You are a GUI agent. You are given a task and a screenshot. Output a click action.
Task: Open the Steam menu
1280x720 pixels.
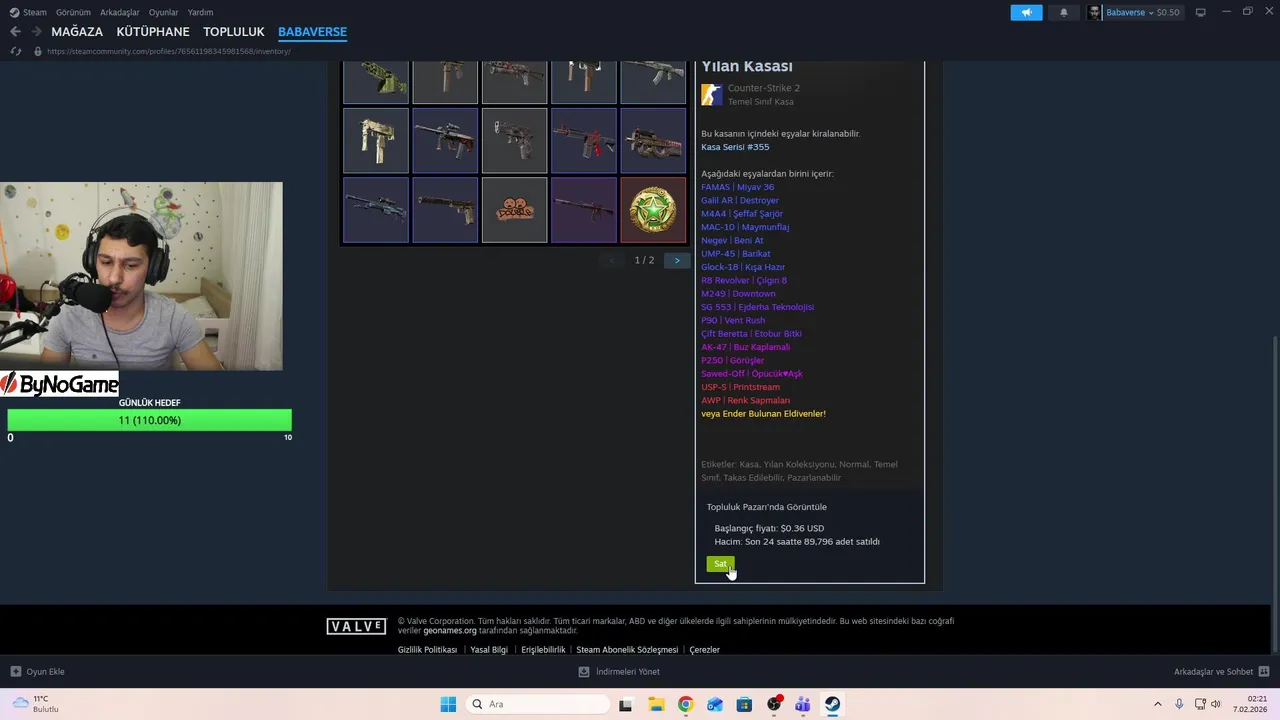point(28,12)
